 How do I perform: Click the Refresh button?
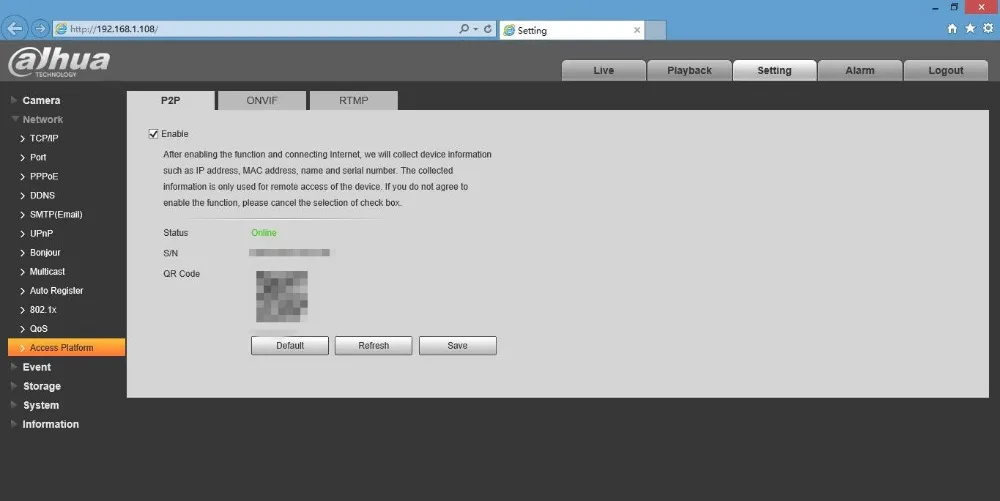[x=374, y=345]
